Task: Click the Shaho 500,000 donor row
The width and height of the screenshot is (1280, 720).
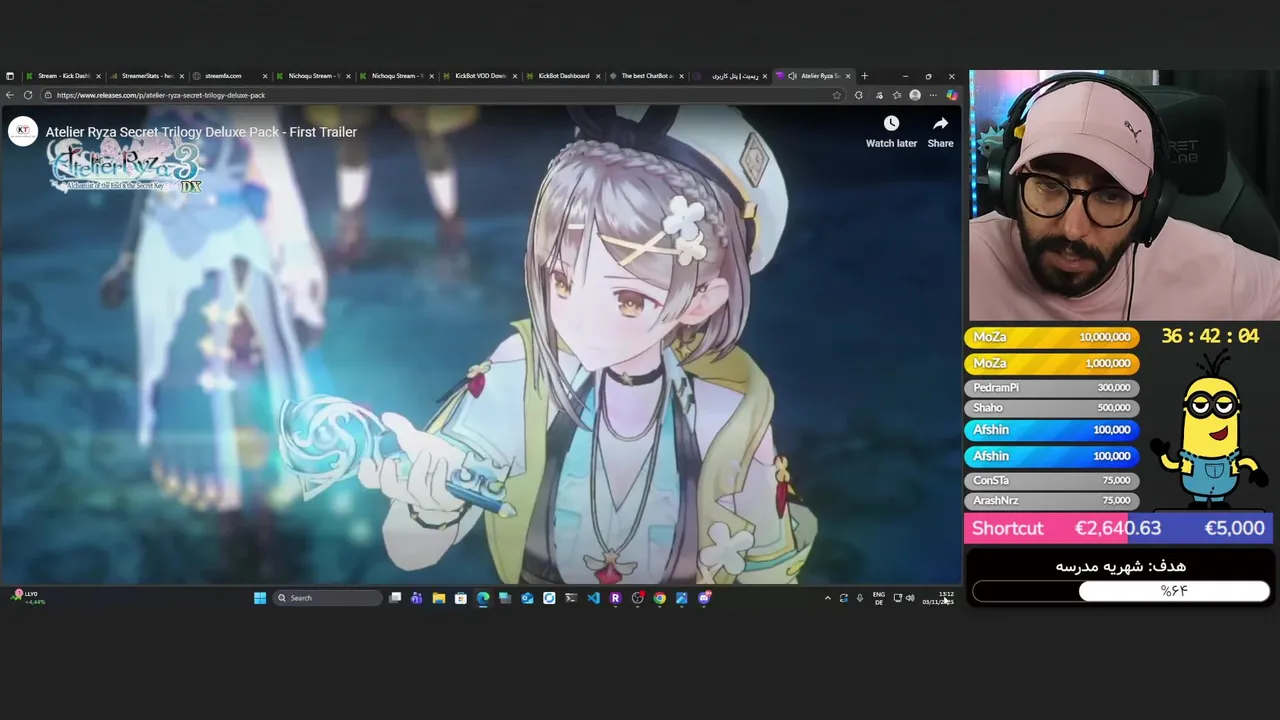Action: pos(1051,407)
